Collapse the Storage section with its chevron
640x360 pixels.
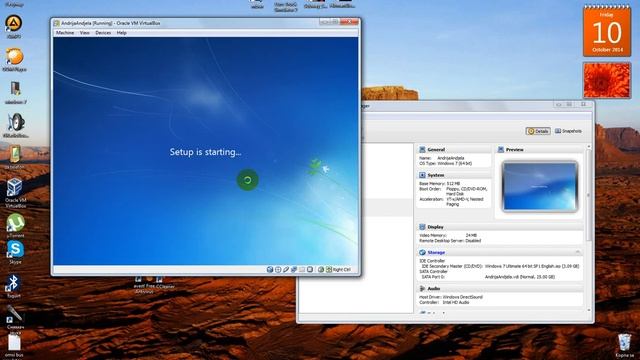point(578,252)
